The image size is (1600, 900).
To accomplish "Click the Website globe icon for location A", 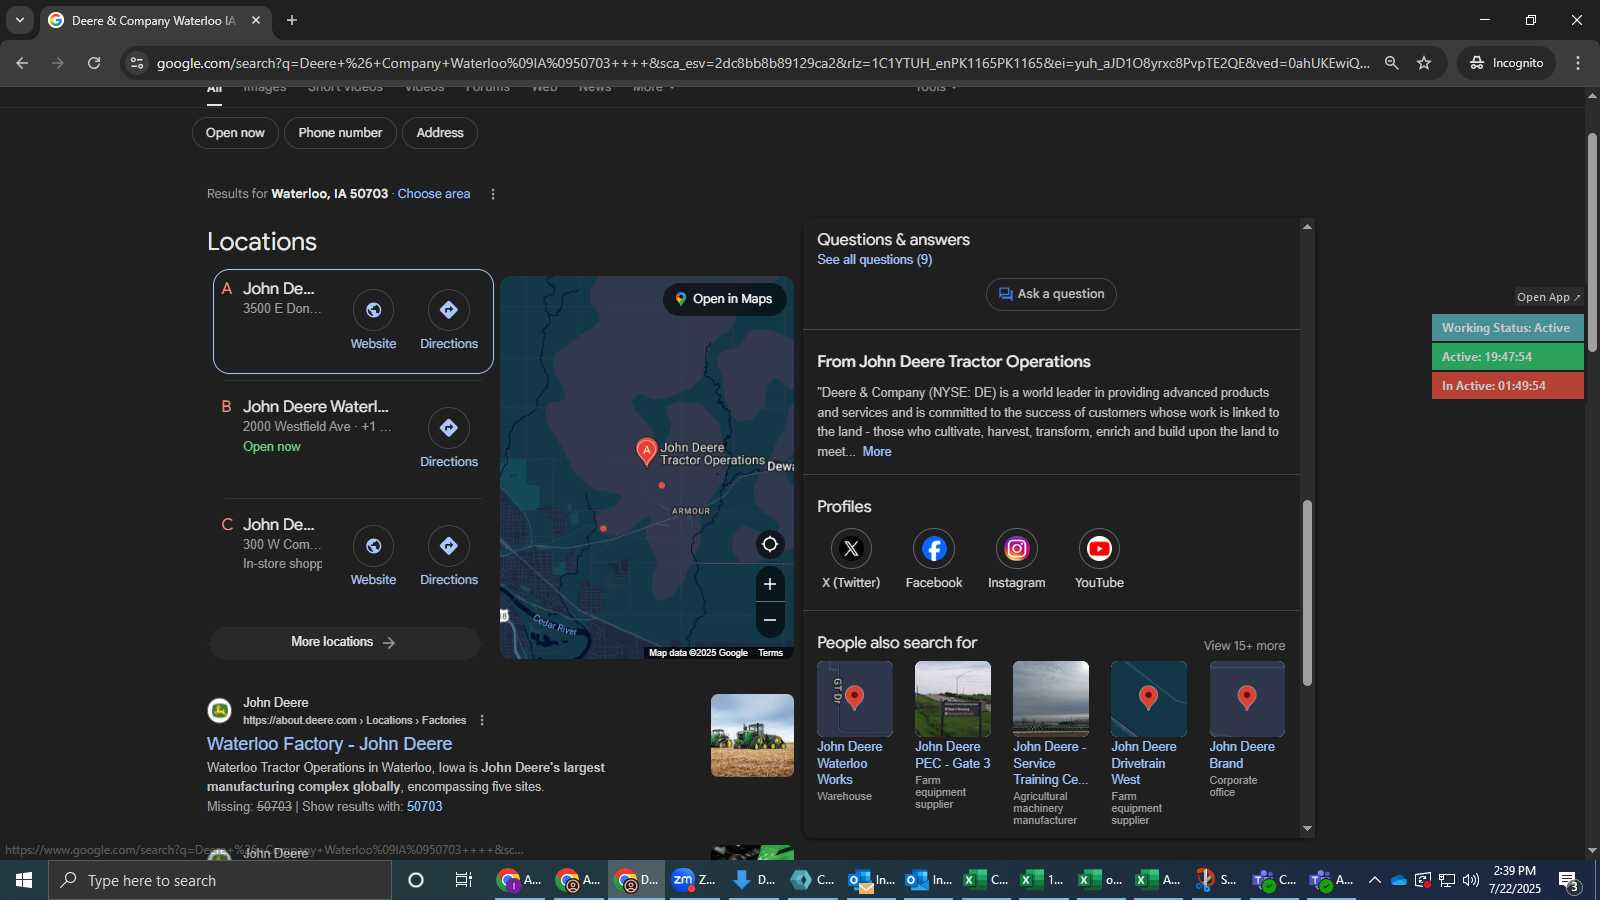I will (x=373, y=310).
